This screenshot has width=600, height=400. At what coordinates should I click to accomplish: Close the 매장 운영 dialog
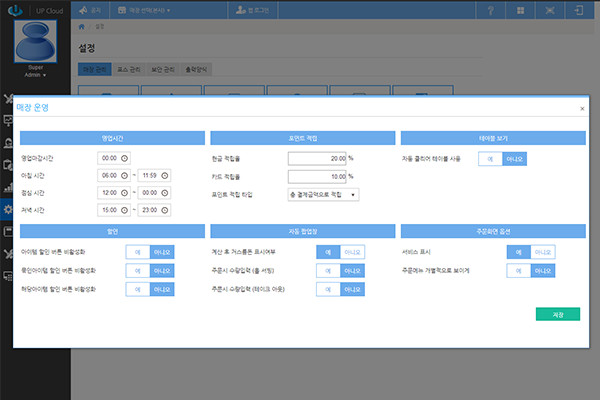point(582,108)
